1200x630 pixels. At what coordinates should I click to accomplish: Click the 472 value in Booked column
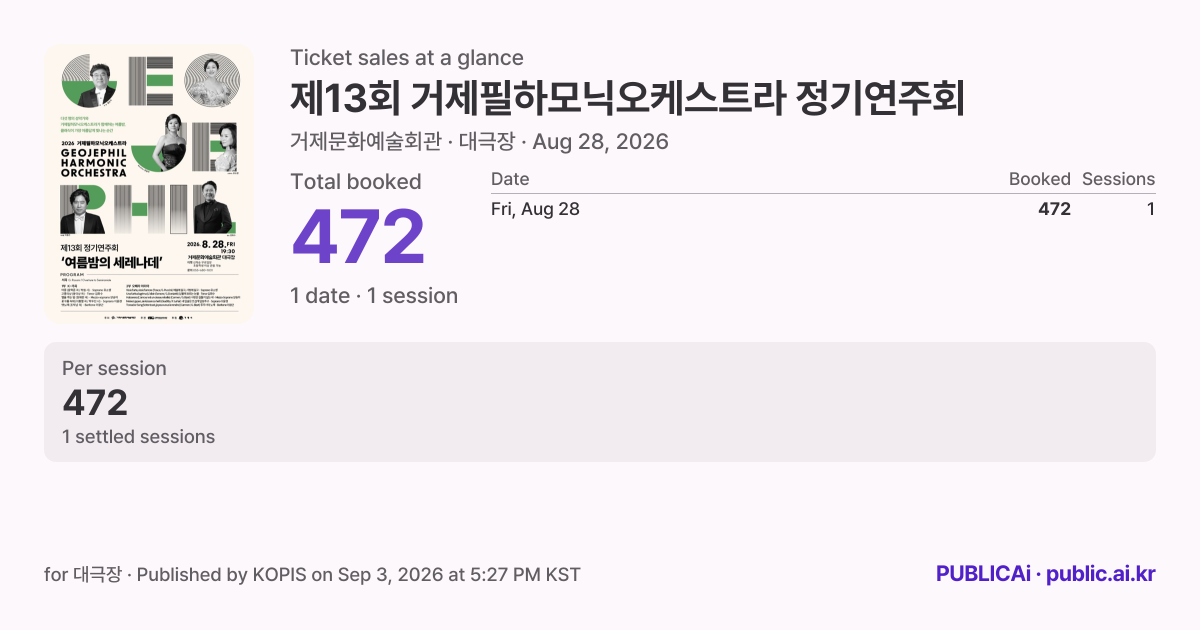click(1054, 209)
